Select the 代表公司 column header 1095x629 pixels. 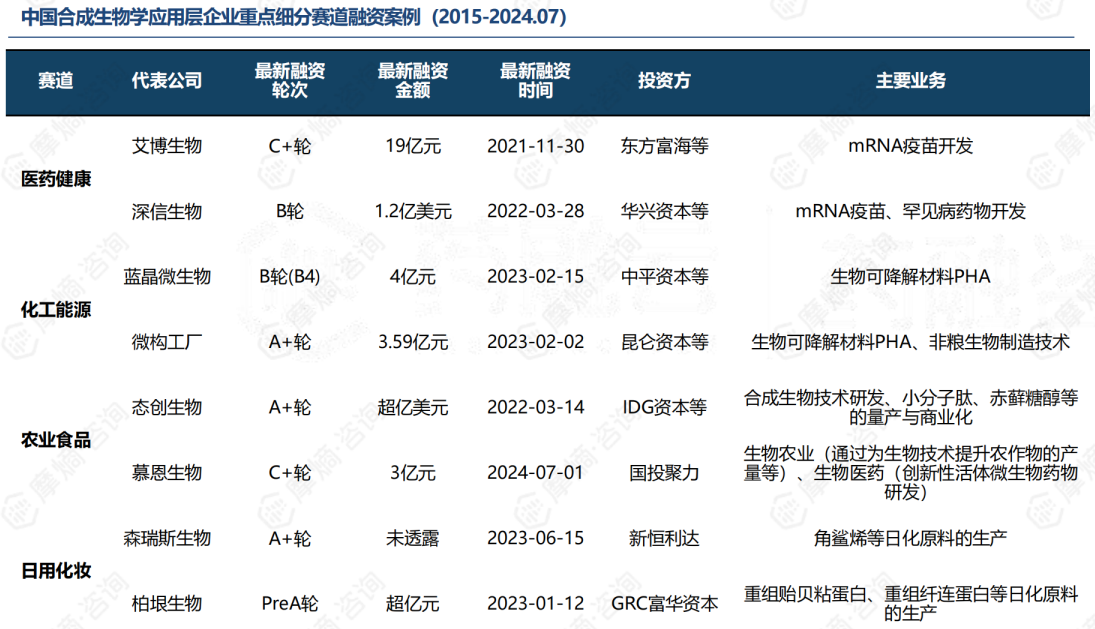167,80
